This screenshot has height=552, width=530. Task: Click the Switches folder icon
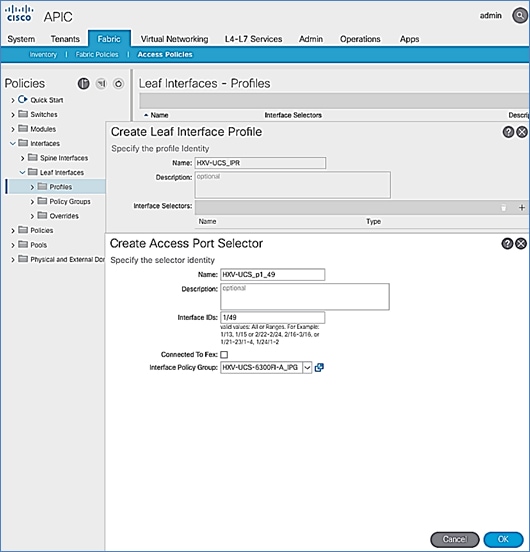click(x=23, y=114)
